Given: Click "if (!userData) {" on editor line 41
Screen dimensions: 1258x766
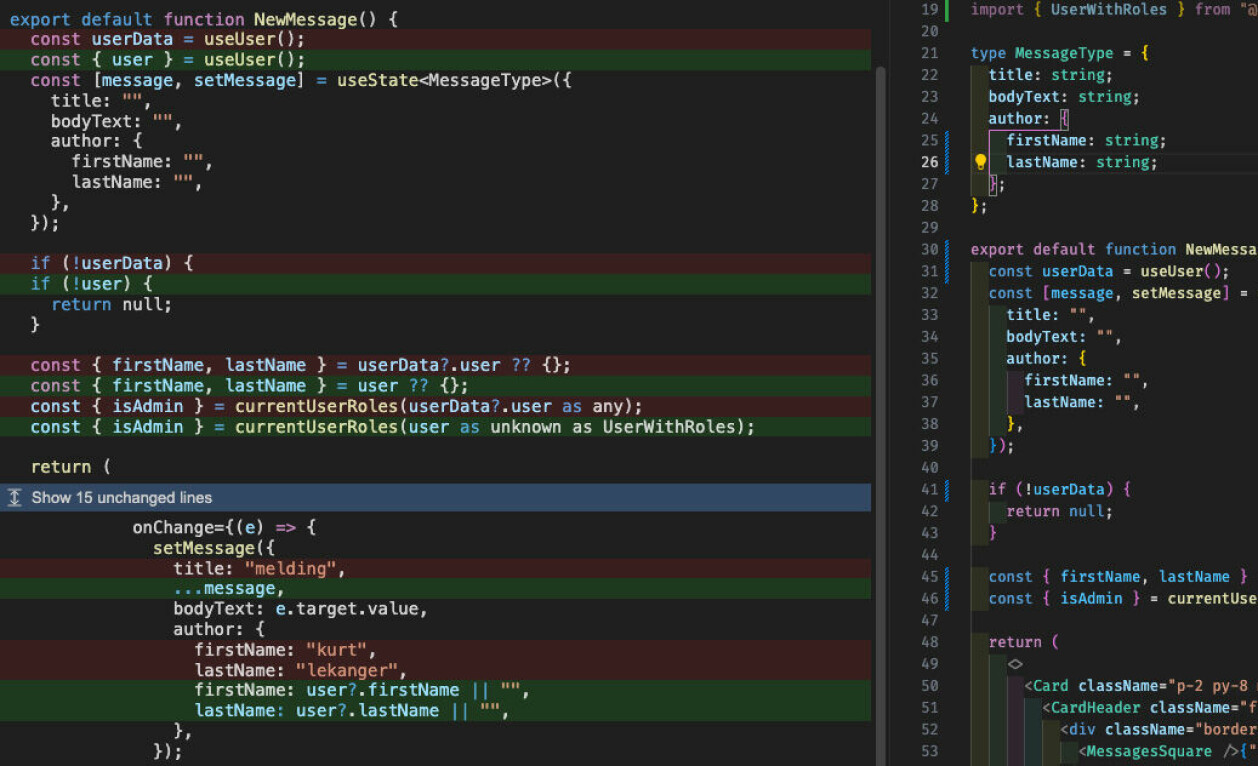Looking at the screenshot, I should pyautogui.click(x=1059, y=489).
